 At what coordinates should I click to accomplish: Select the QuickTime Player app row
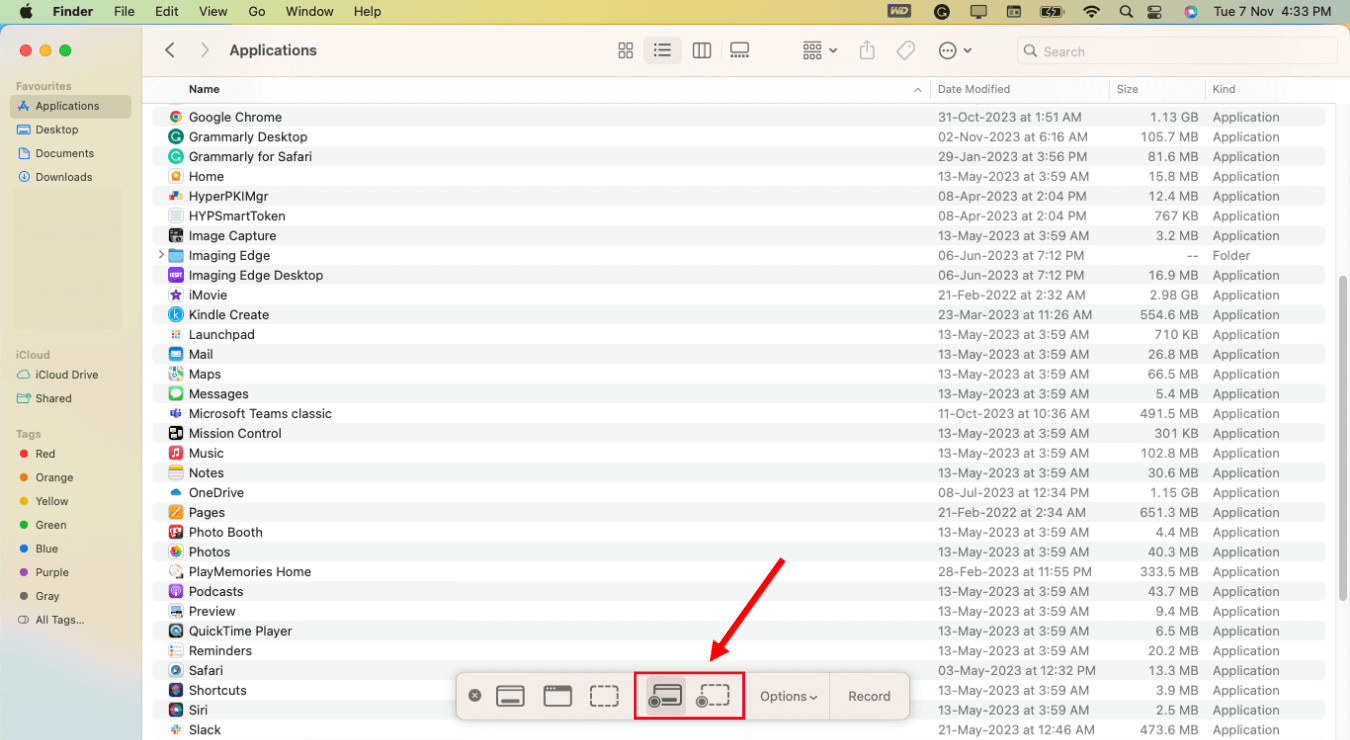[739, 631]
